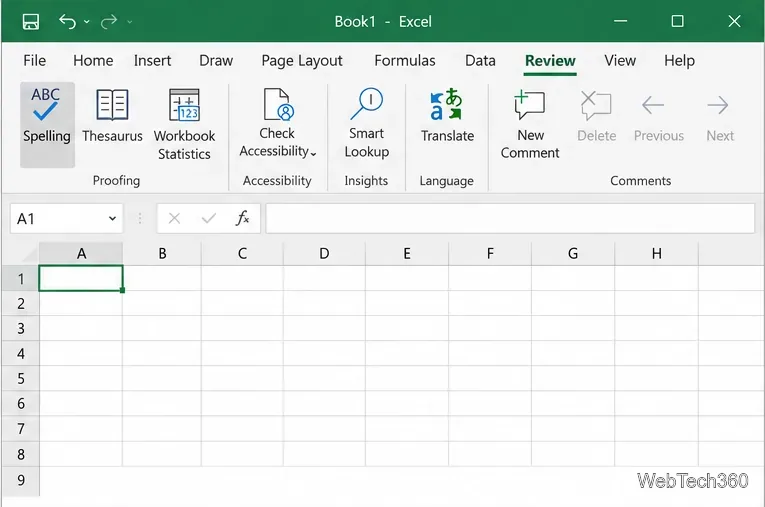
Task: Click the Save icon in title bar
Action: 31,21
